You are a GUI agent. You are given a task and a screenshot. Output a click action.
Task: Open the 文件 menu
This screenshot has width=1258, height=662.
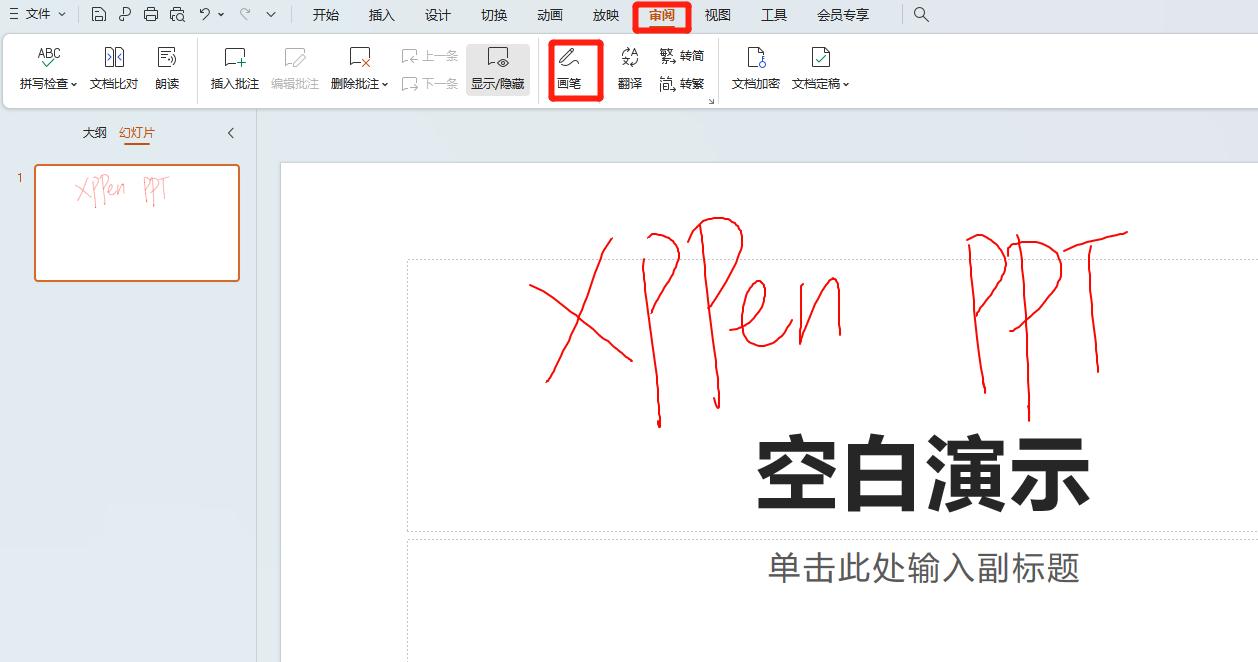pyautogui.click(x=38, y=15)
